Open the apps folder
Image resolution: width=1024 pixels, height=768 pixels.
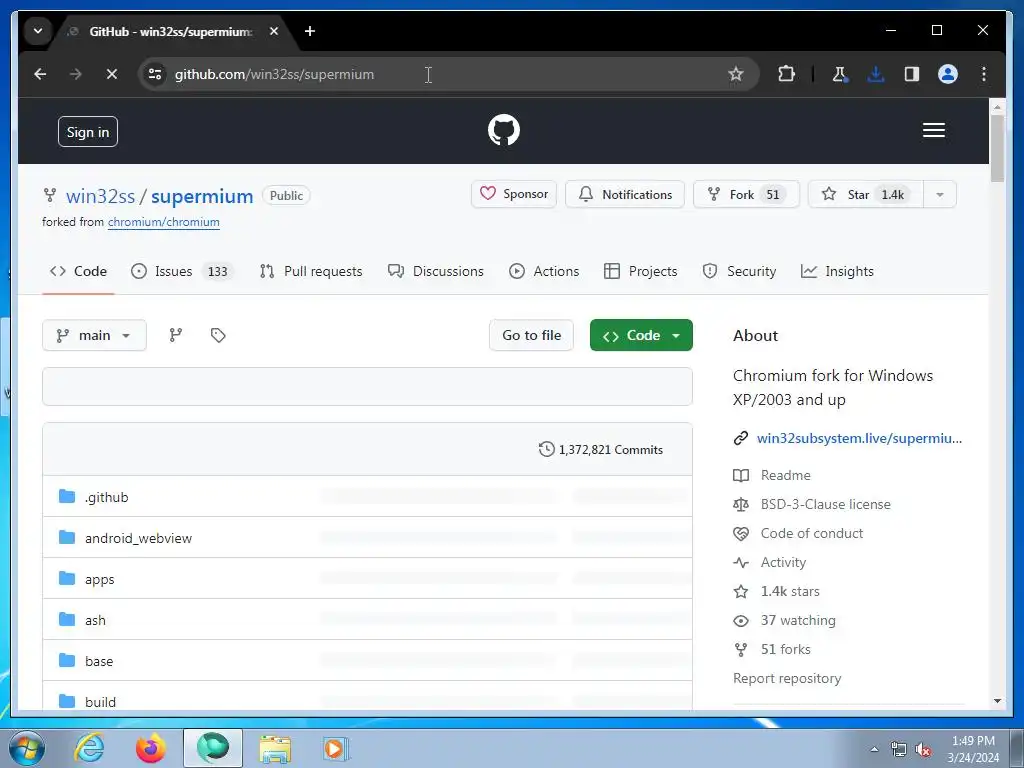pos(99,579)
